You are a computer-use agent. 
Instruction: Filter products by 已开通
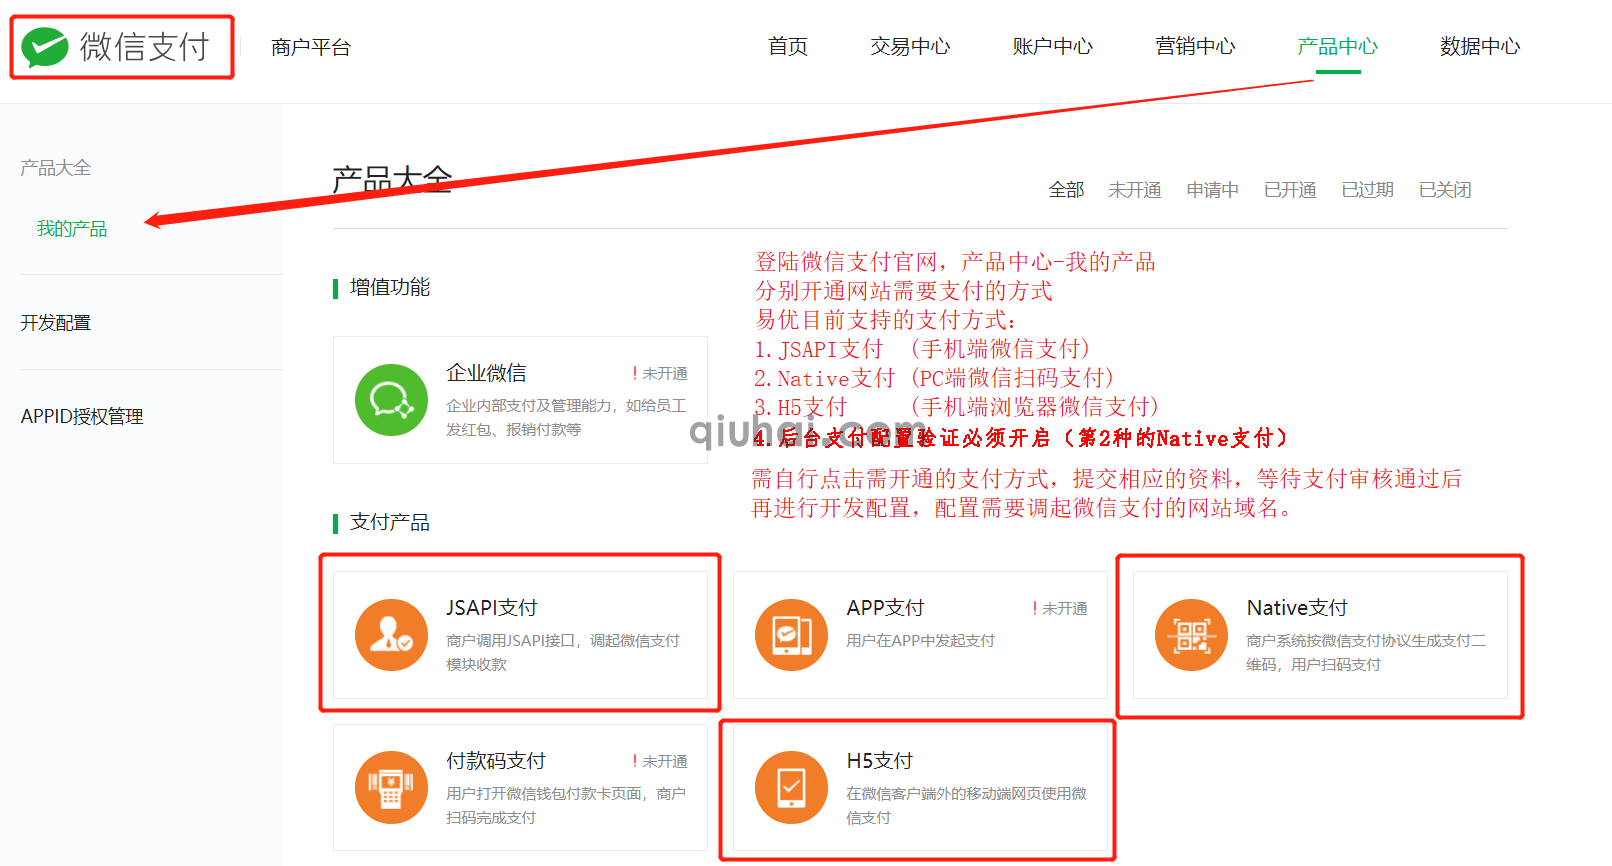[1290, 190]
